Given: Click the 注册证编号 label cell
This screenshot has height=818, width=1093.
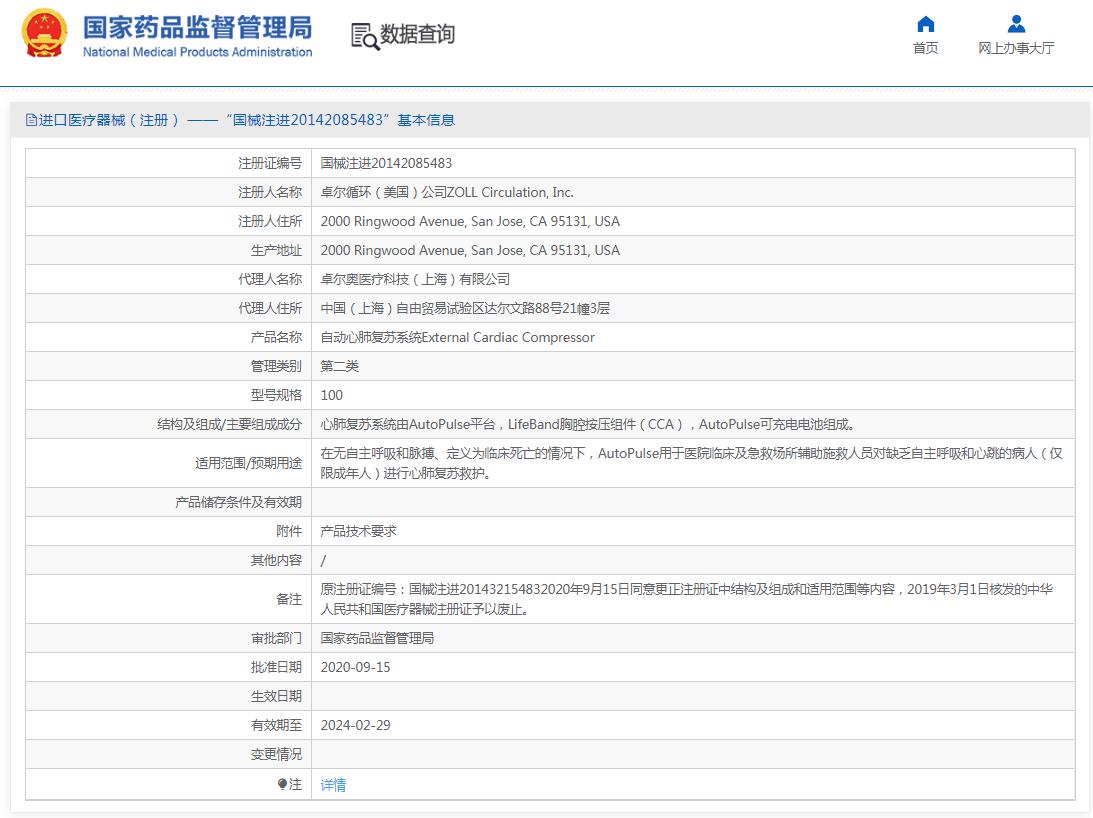Looking at the screenshot, I should (x=168, y=163).
